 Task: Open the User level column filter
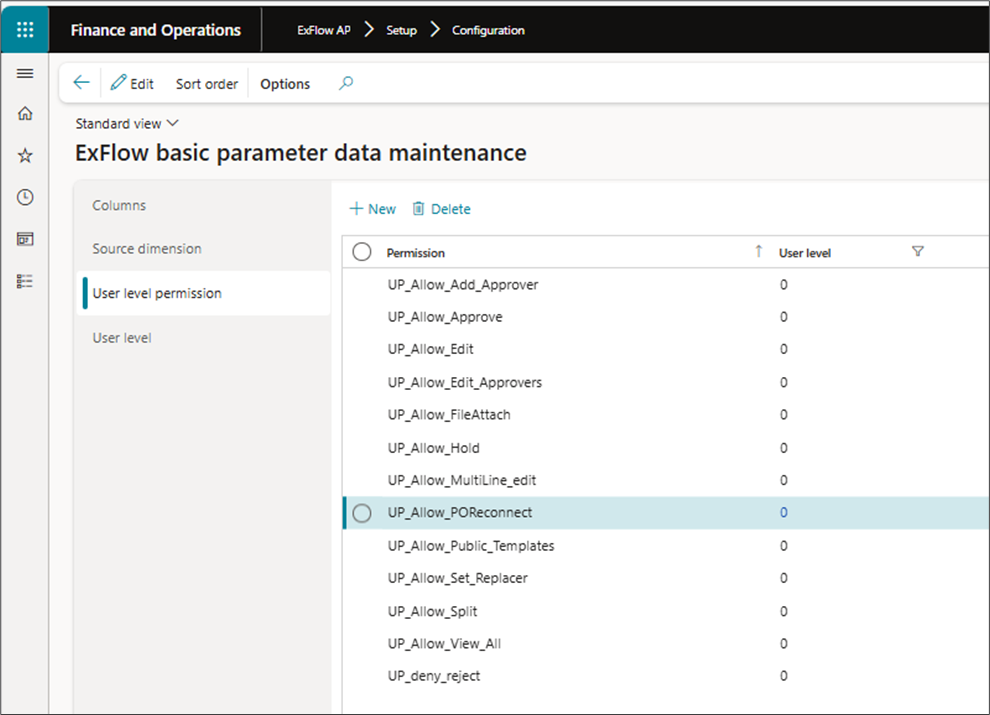tap(918, 253)
